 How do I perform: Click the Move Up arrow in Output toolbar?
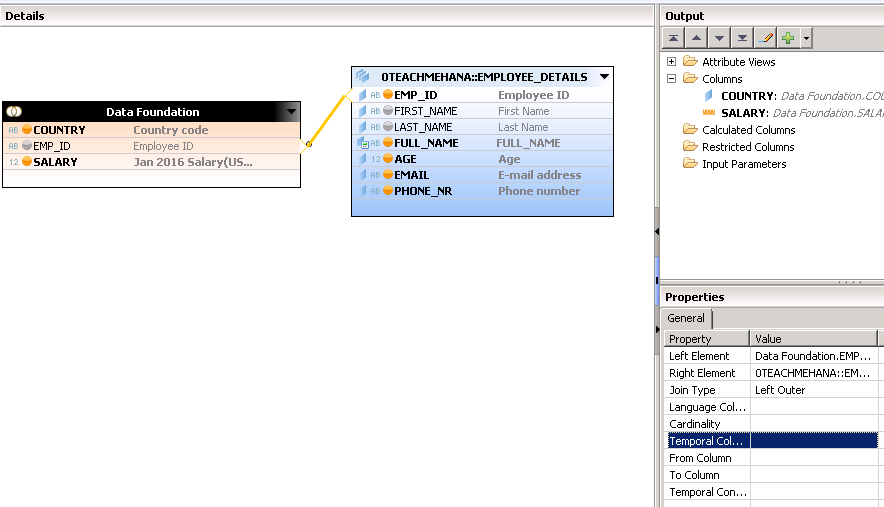pos(696,38)
